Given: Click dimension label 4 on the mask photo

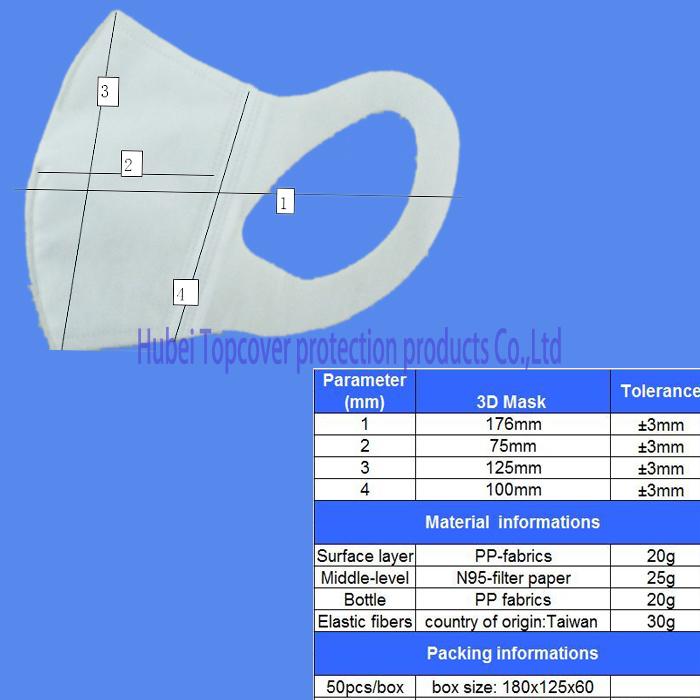Looking at the screenshot, I should 185,292.
